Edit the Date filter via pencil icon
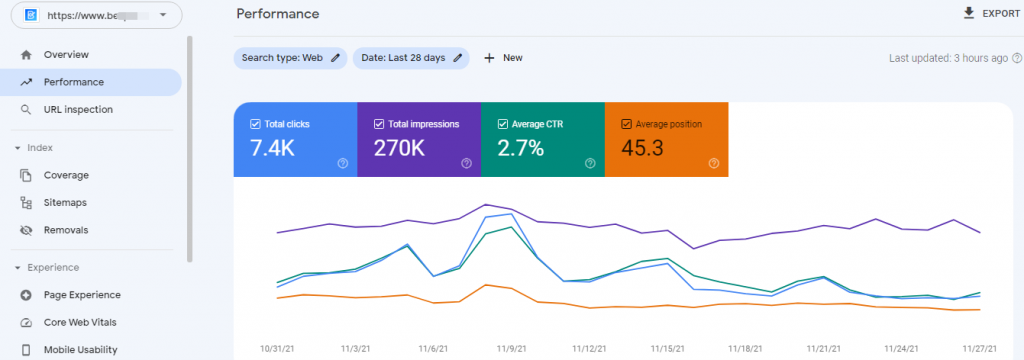This screenshot has width=1024, height=360. click(458, 57)
